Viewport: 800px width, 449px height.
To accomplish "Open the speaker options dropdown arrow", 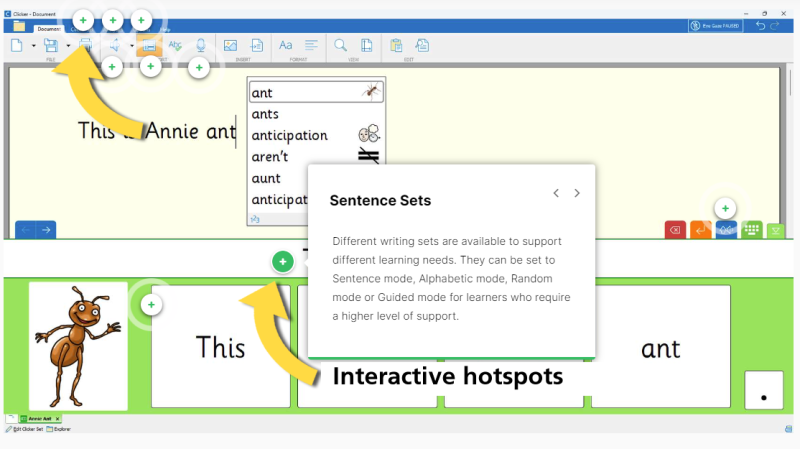I will pyautogui.click(x=132, y=46).
